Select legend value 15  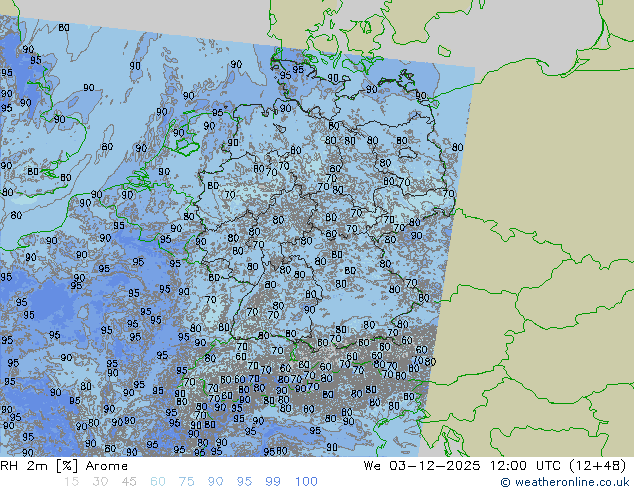click(x=71, y=482)
